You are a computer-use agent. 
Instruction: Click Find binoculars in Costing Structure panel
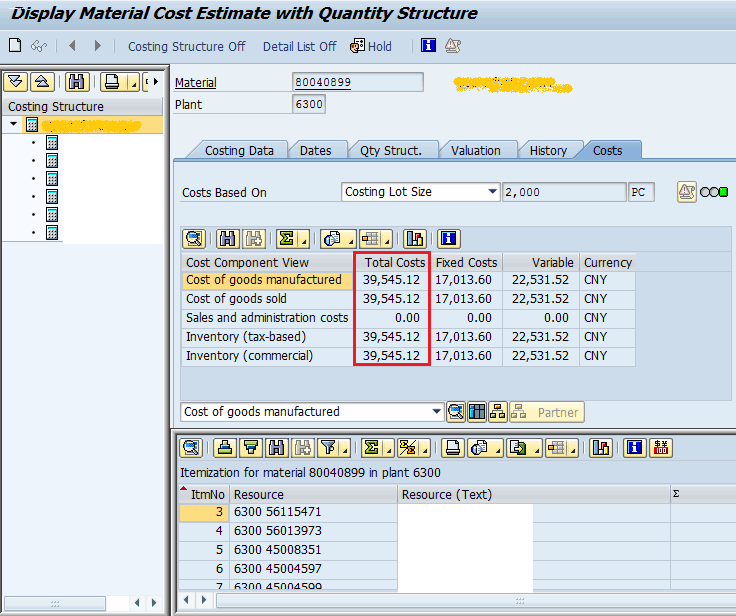[x=77, y=82]
